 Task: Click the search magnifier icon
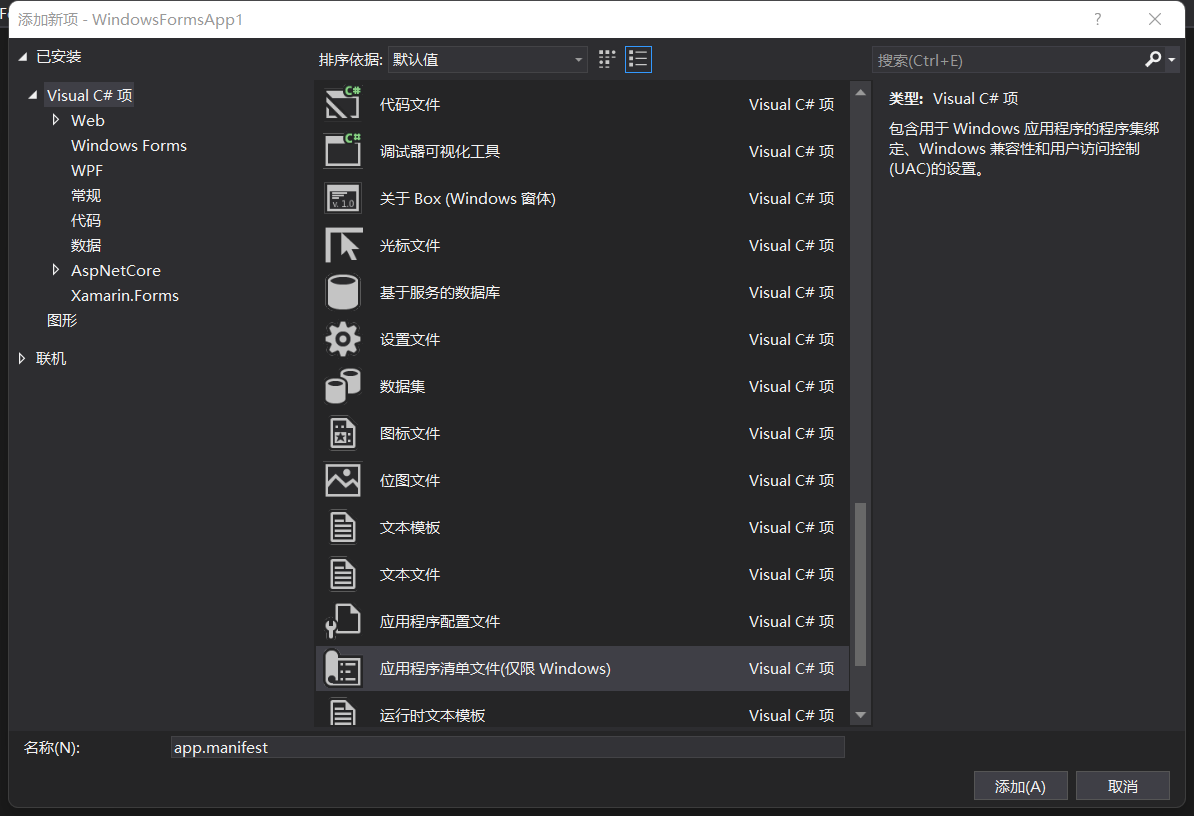[1153, 59]
